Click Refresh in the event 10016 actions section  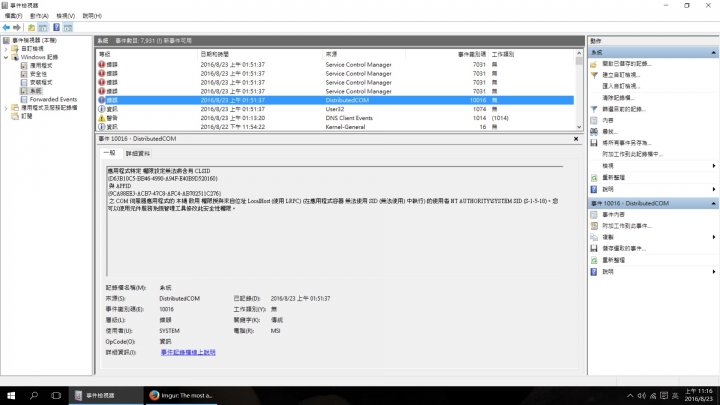pos(613,260)
